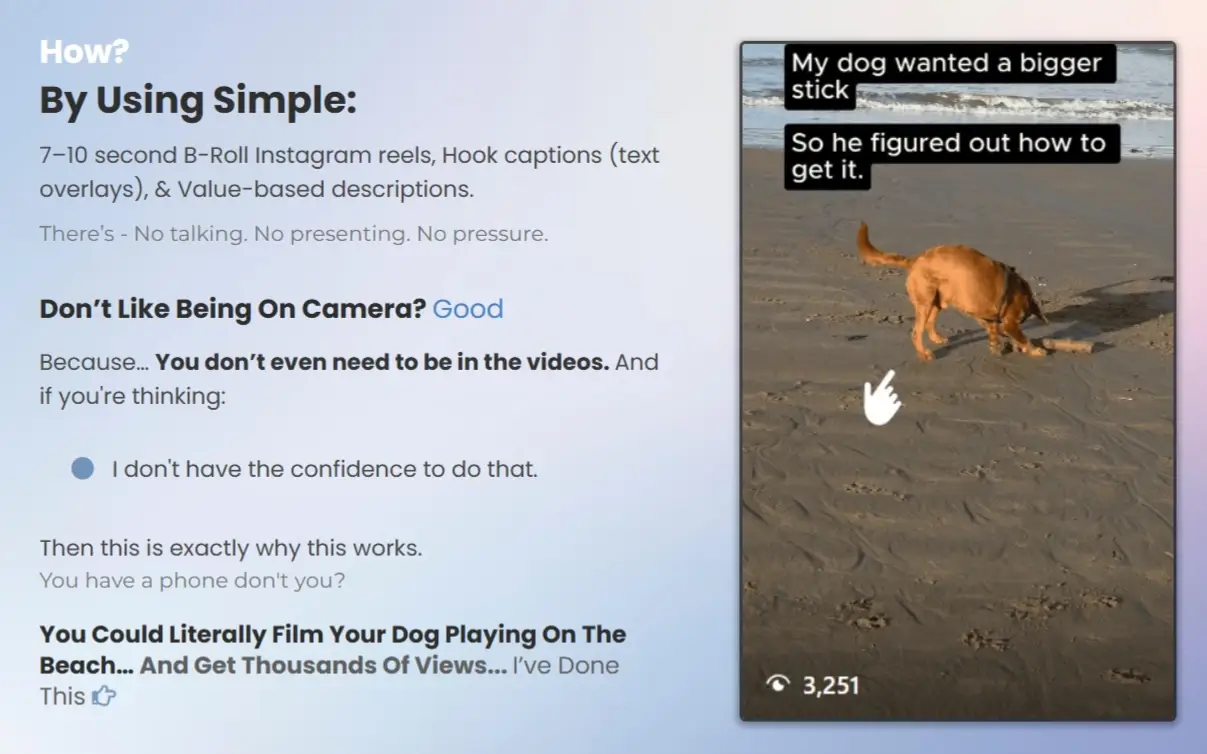Click "Then this is exactly why this works."
Screen dimensions: 1207x754
coord(231,548)
